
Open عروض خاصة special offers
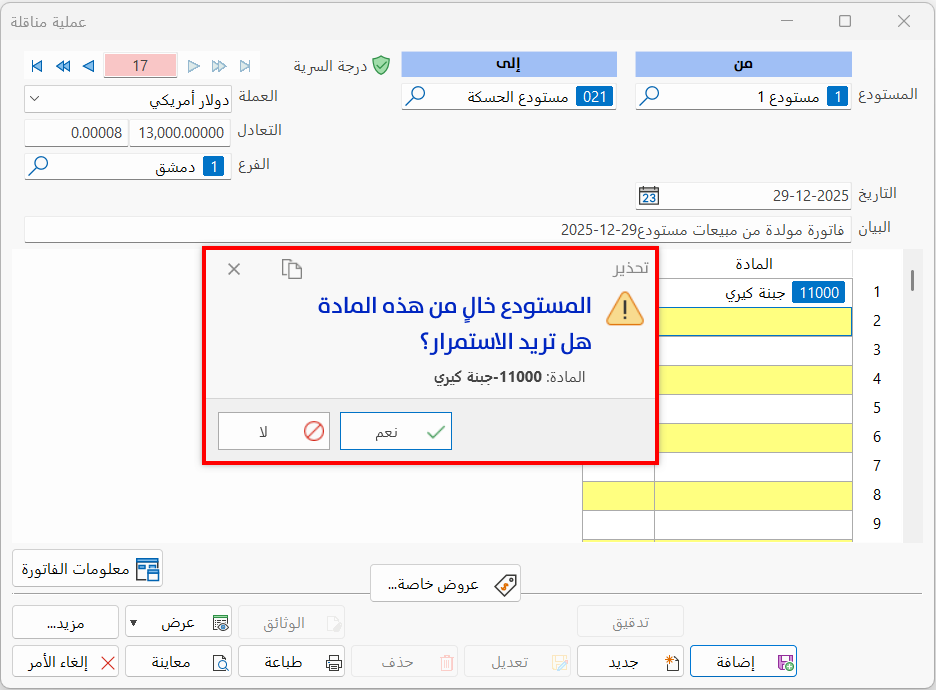445,584
